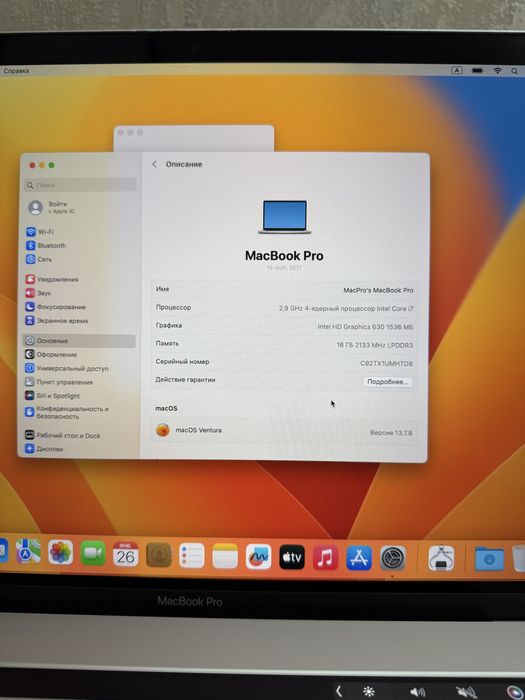Open the Справка menu in the menu bar

16,71
